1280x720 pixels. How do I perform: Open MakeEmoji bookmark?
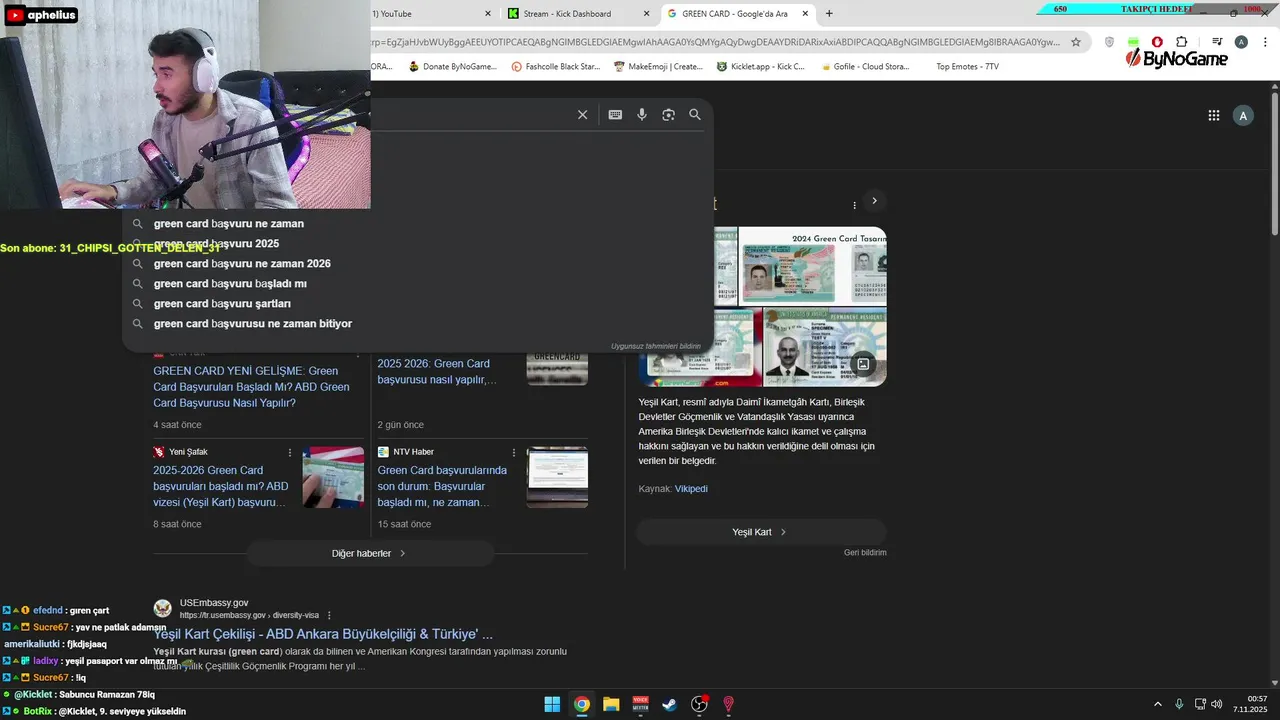pos(658,67)
